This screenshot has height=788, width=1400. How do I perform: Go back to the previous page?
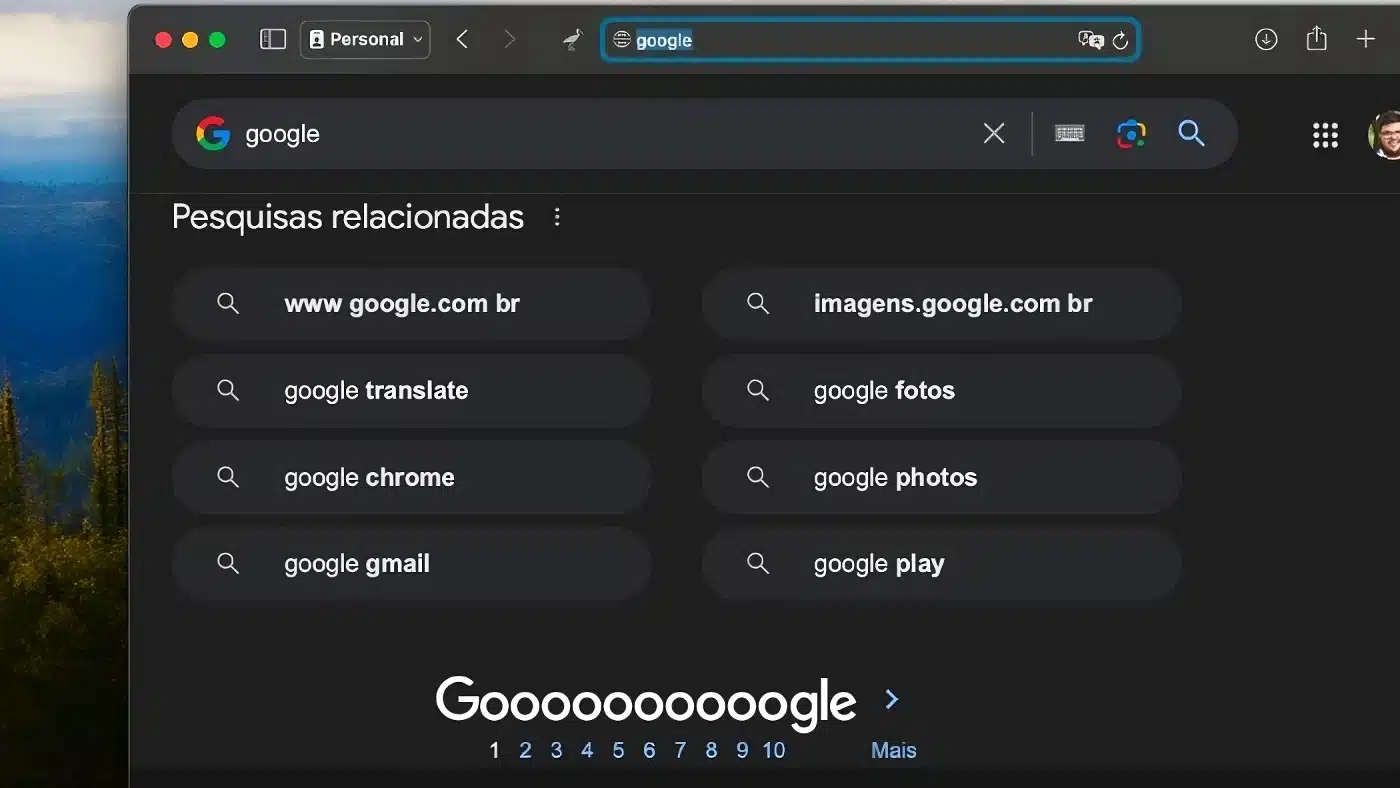(x=462, y=39)
